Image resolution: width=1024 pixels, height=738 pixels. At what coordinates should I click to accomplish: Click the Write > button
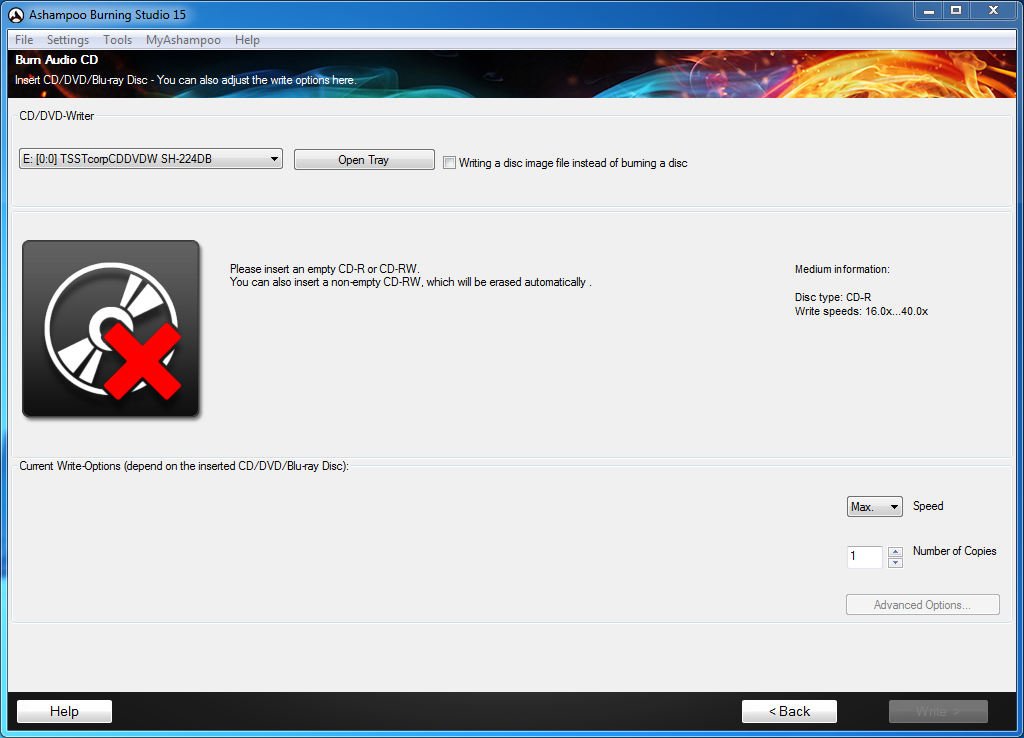[938, 711]
